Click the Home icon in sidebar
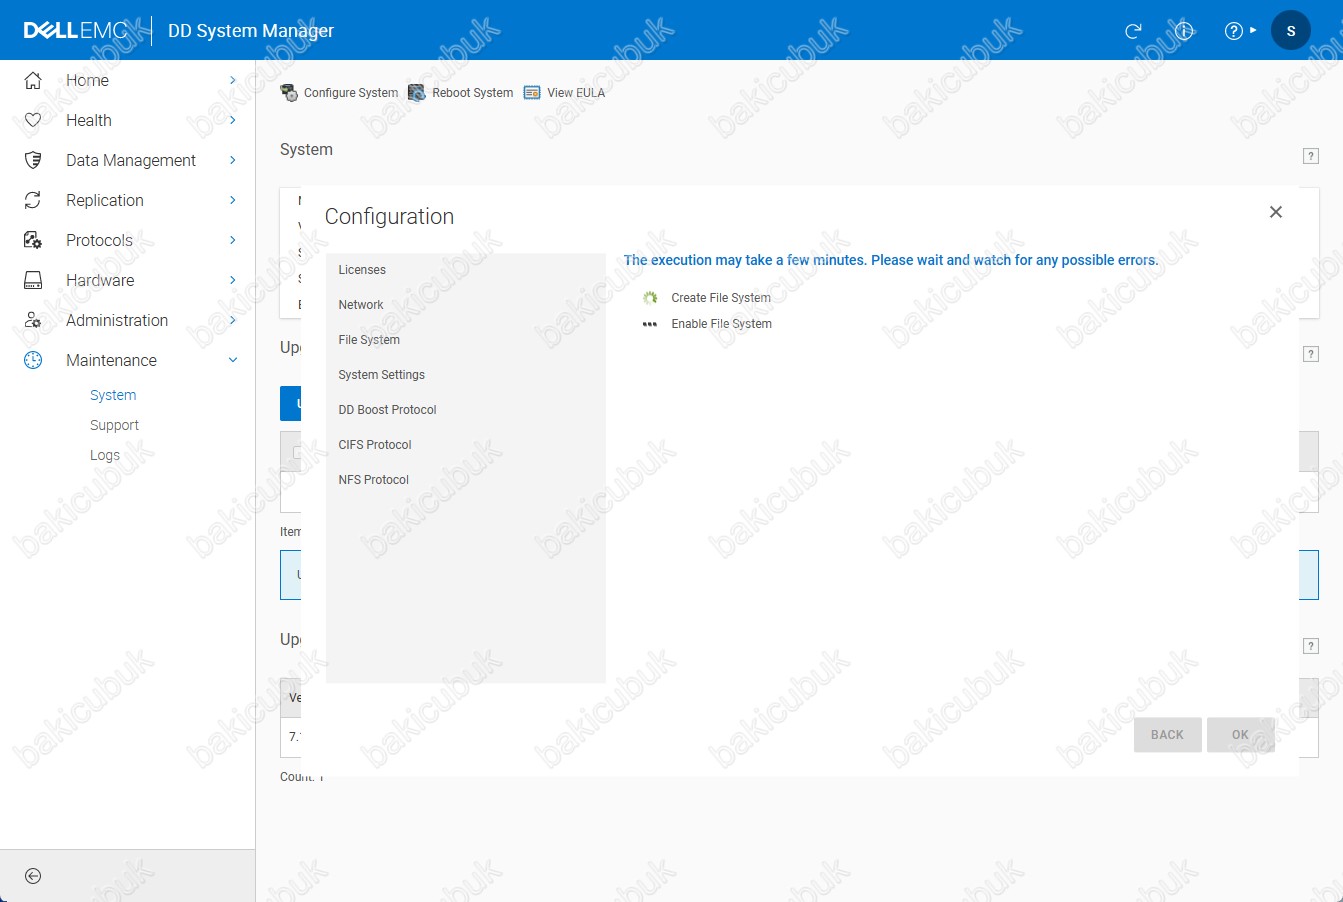Viewport: 1343px width, 902px height. (x=33, y=80)
